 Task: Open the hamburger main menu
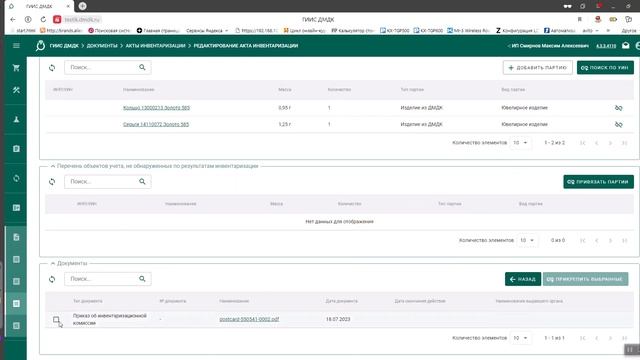[x=16, y=45]
